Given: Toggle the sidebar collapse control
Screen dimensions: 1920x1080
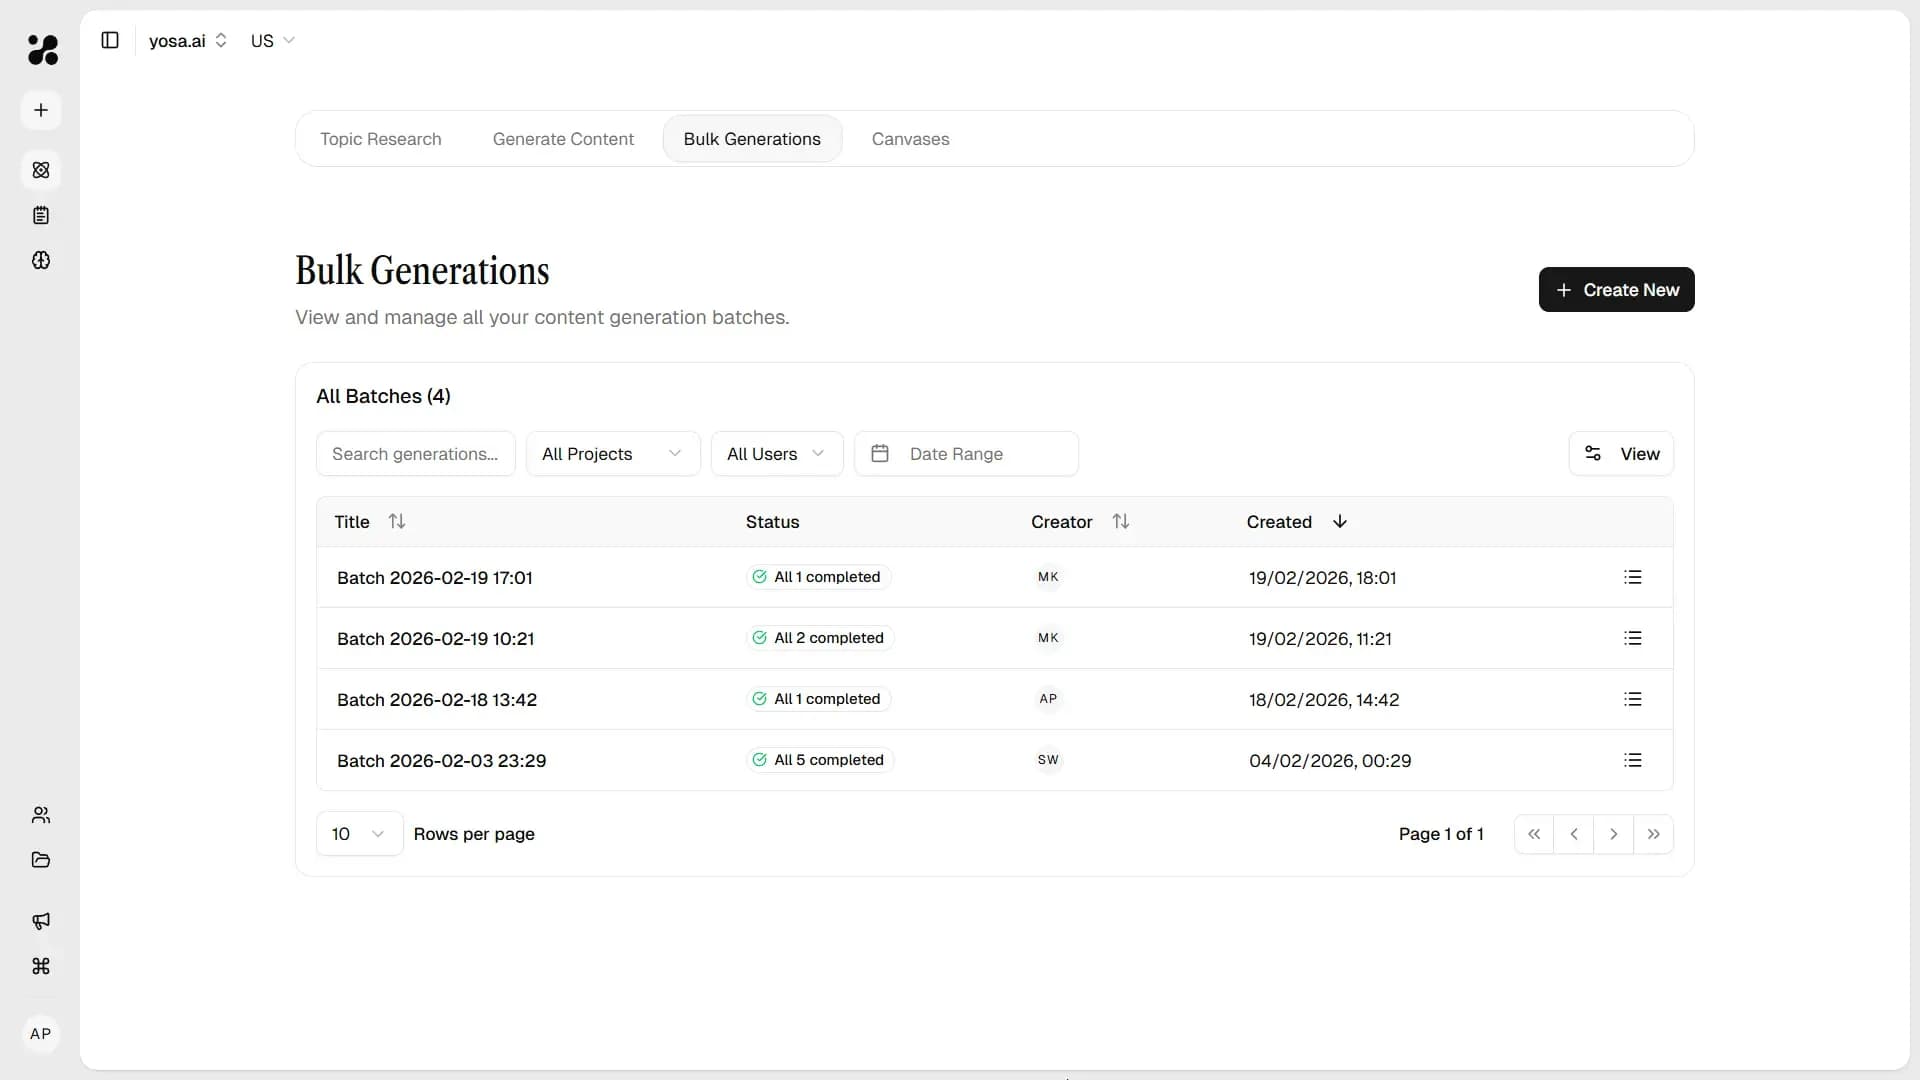Looking at the screenshot, I should 110,40.
